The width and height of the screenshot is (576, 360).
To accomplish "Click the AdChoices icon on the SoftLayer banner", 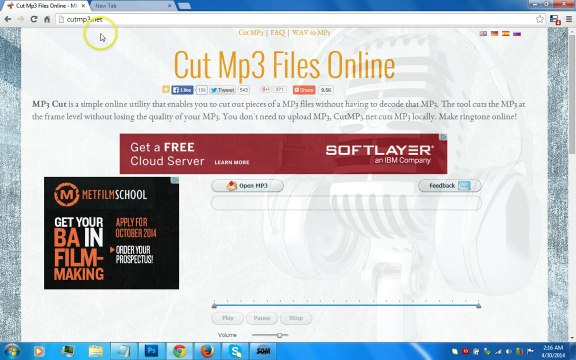I will [444, 137].
